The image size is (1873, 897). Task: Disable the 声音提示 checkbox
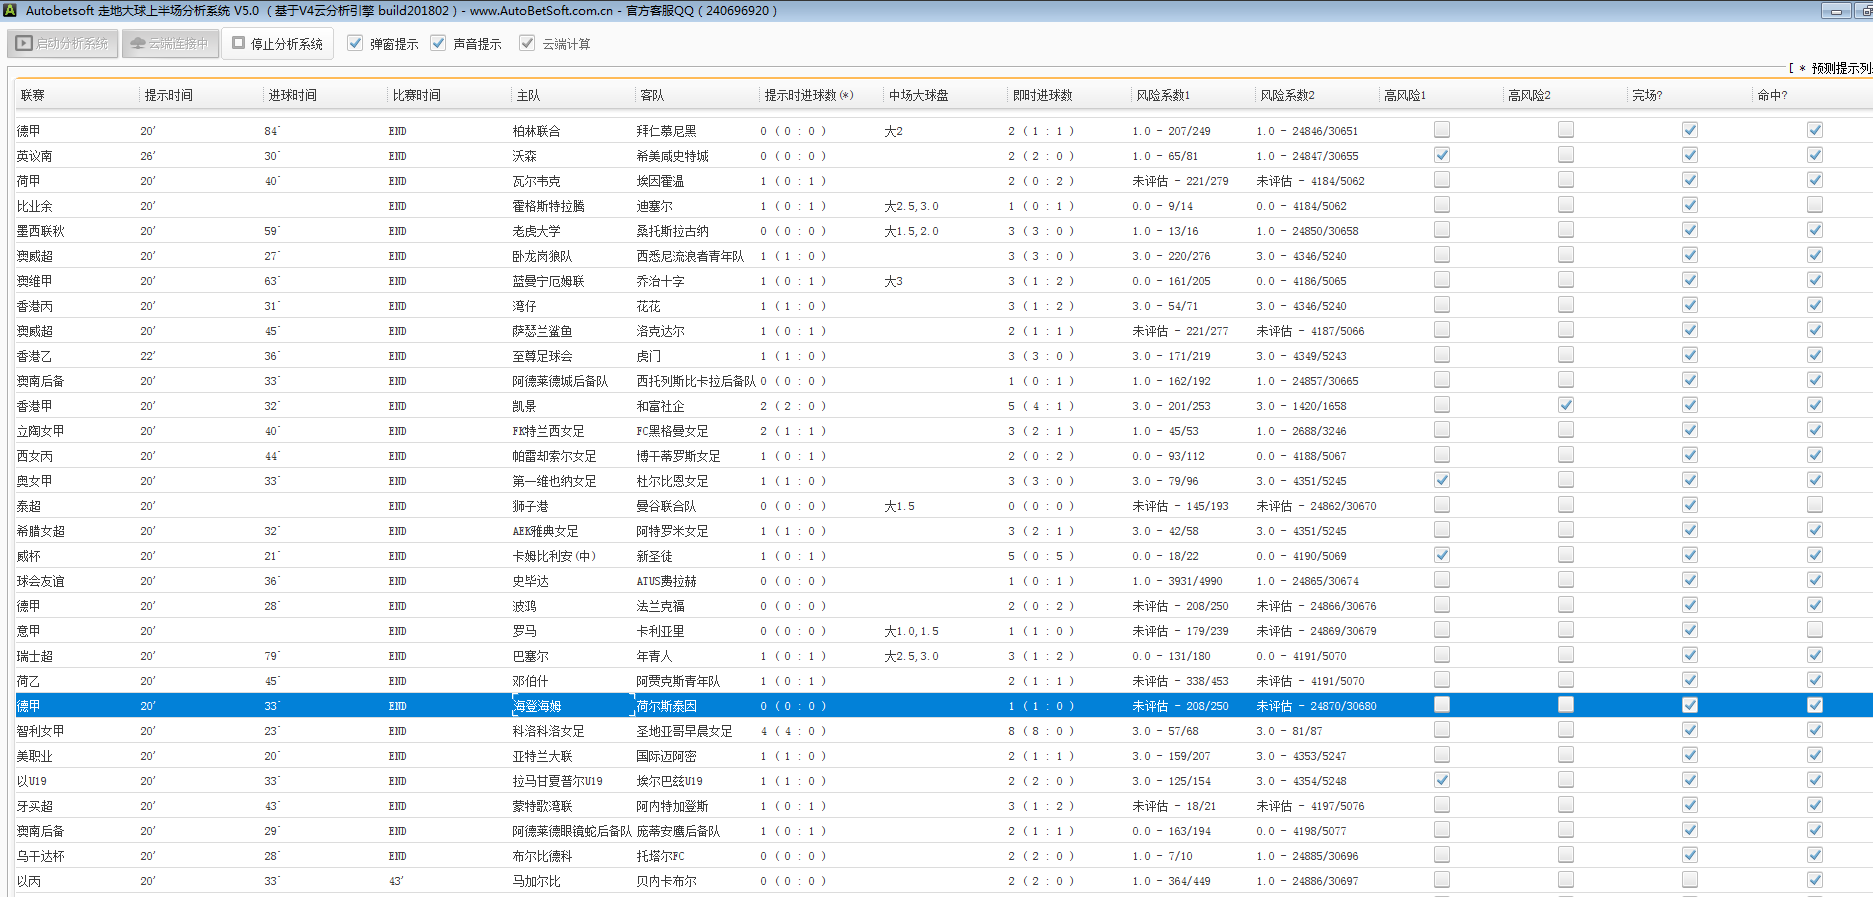(x=438, y=44)
